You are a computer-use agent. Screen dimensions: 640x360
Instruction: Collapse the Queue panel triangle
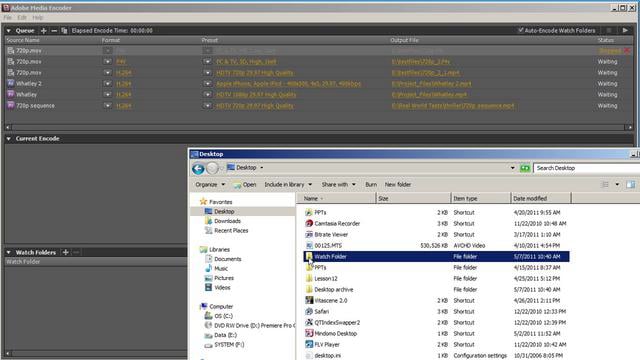point(9,31)
